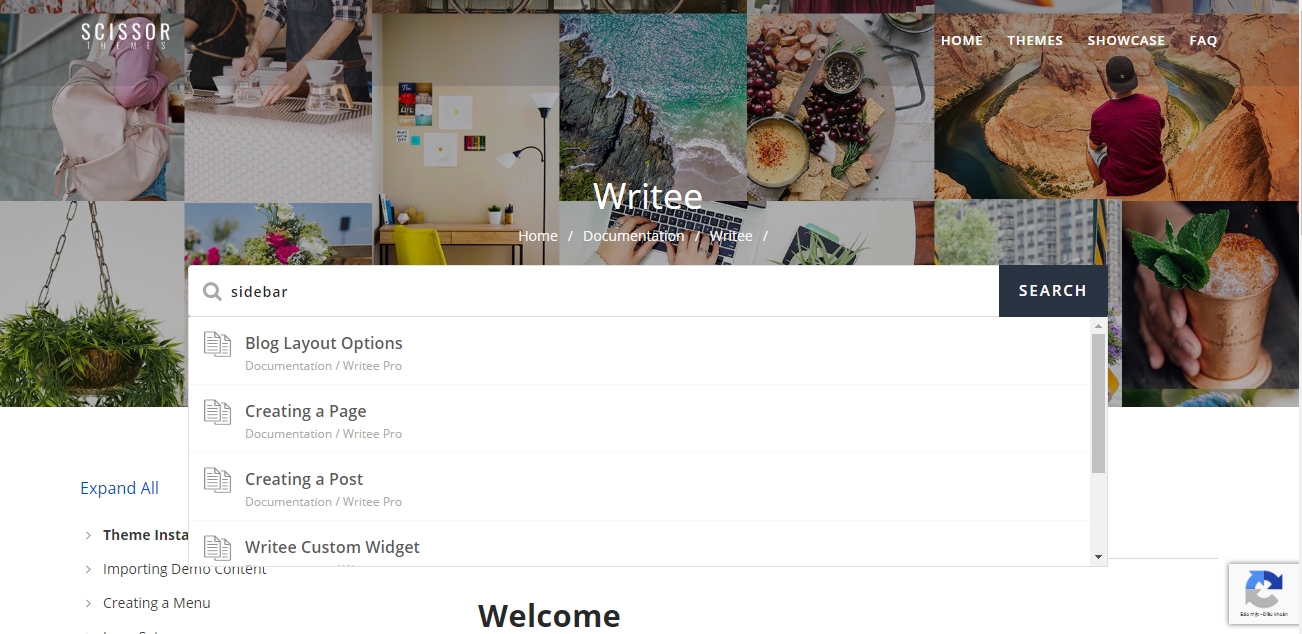Expand the Theme Installation chevron
The width and height of the screenshot is (1302, 634).
coord(88,536)
